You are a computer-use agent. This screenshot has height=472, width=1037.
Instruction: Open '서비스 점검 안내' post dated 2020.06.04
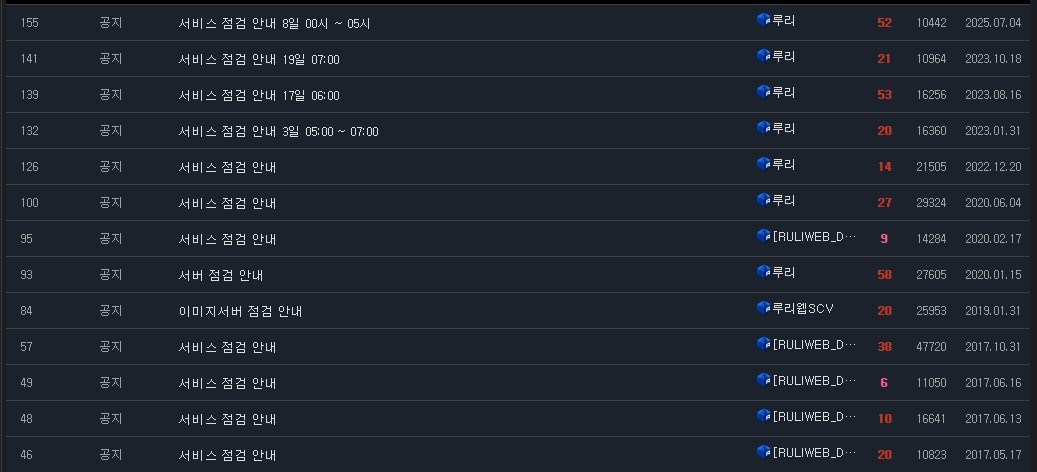coord(228,203)
